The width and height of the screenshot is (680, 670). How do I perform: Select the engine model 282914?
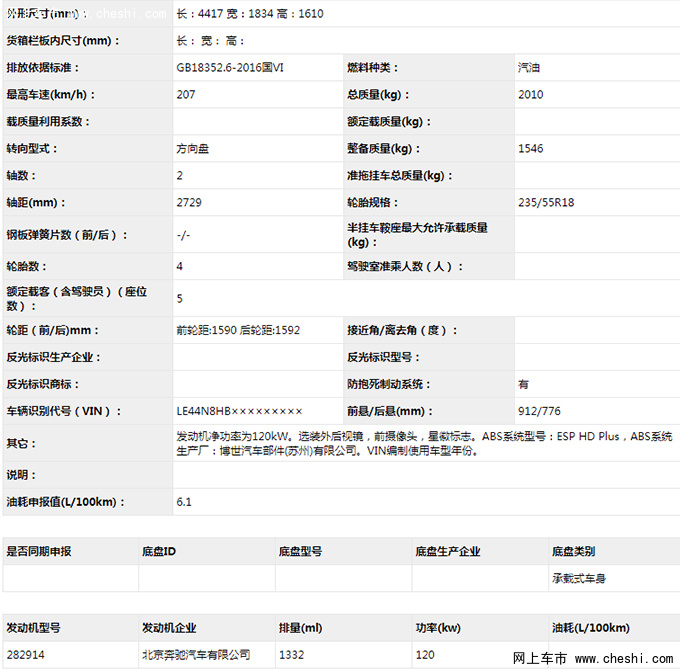point(26,655)
